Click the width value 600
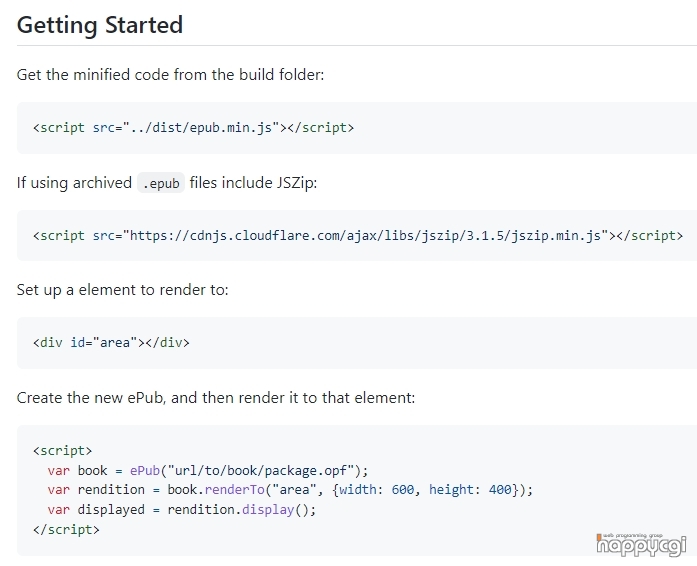The height and width of the screenshot is (566, 697). pyautogui.click(x=403, y=490)
